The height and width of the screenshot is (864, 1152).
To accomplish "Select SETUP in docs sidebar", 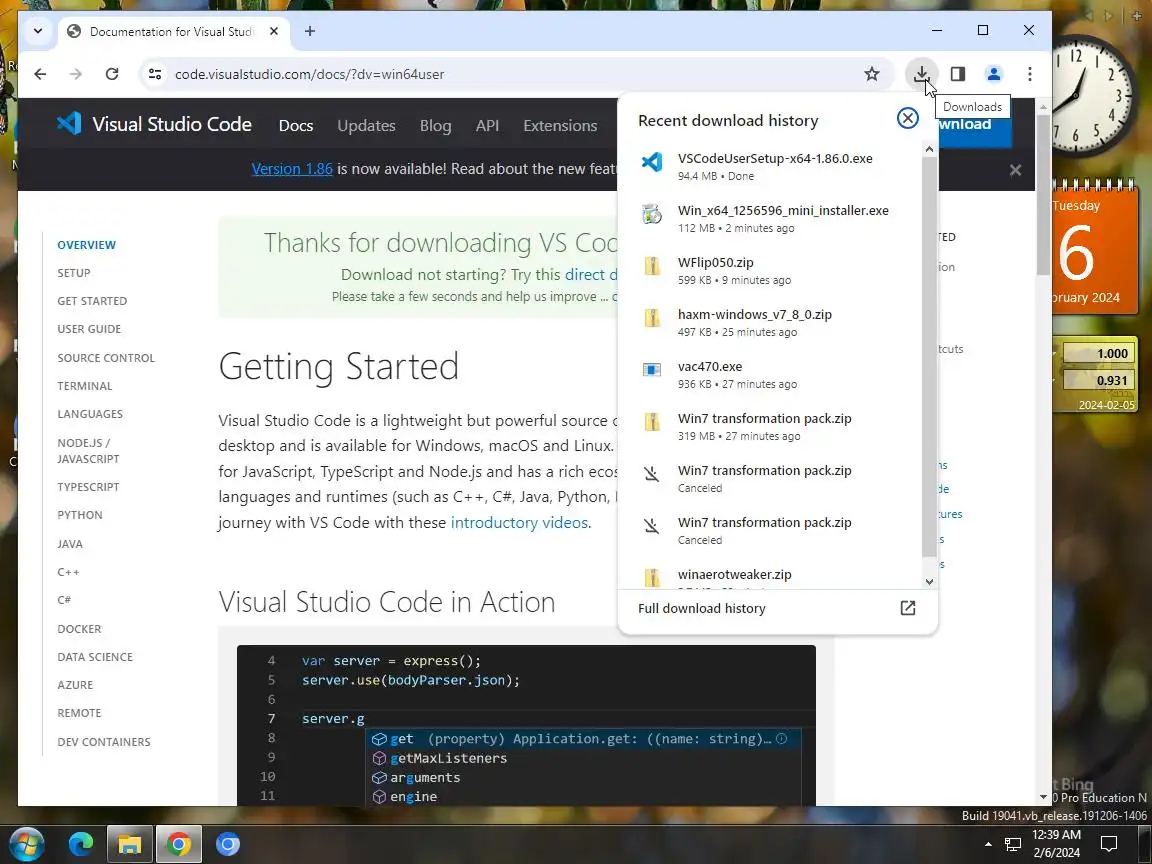I will (73, 273).
